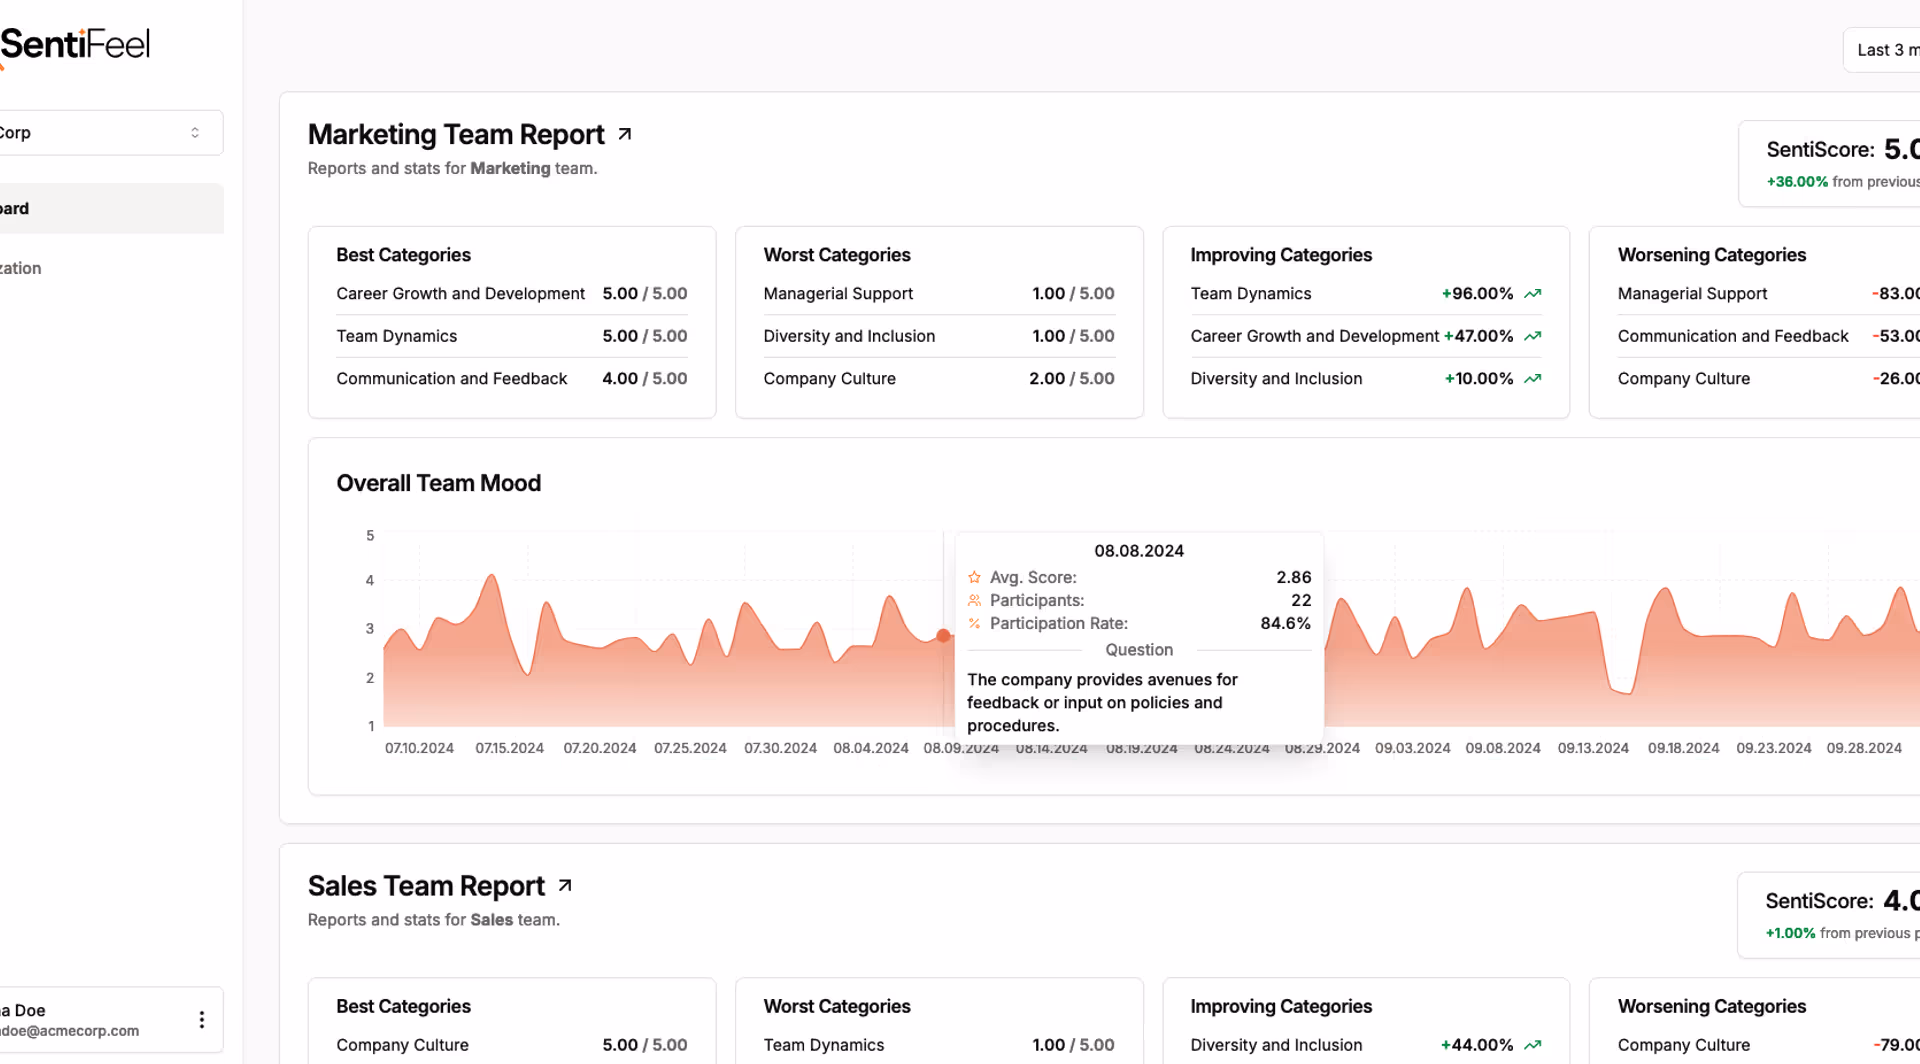The width and height of the screenshot is (1920, 1064).
Task: Click Team Dynamics in Sales Worst Categories
Action: tap(824, 1045)
